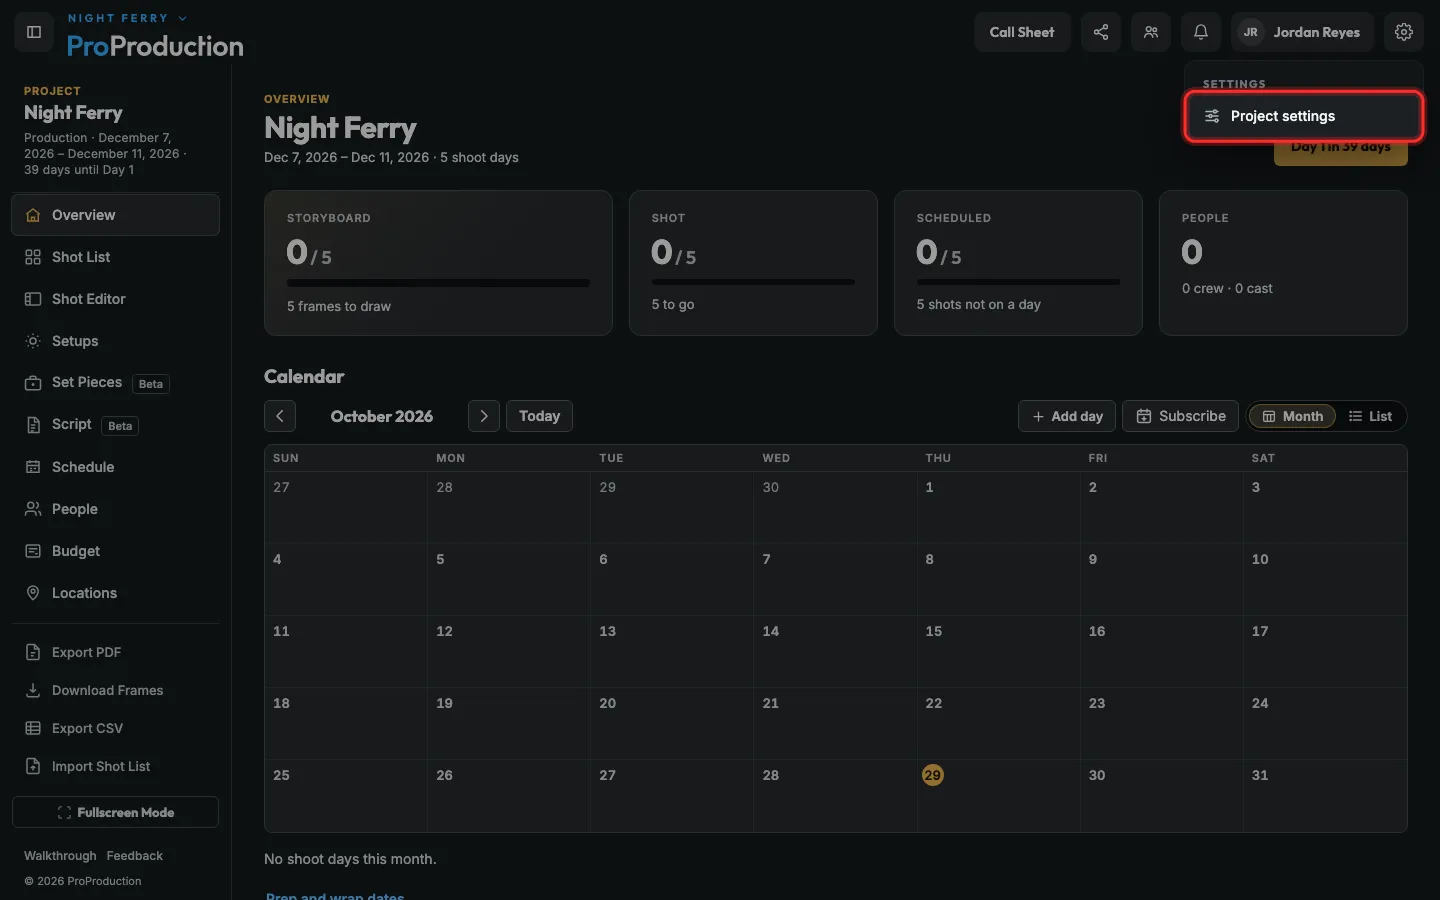Jump to Today in calendar
This screenshot has height=900, width=1440.
coord(539,416)
